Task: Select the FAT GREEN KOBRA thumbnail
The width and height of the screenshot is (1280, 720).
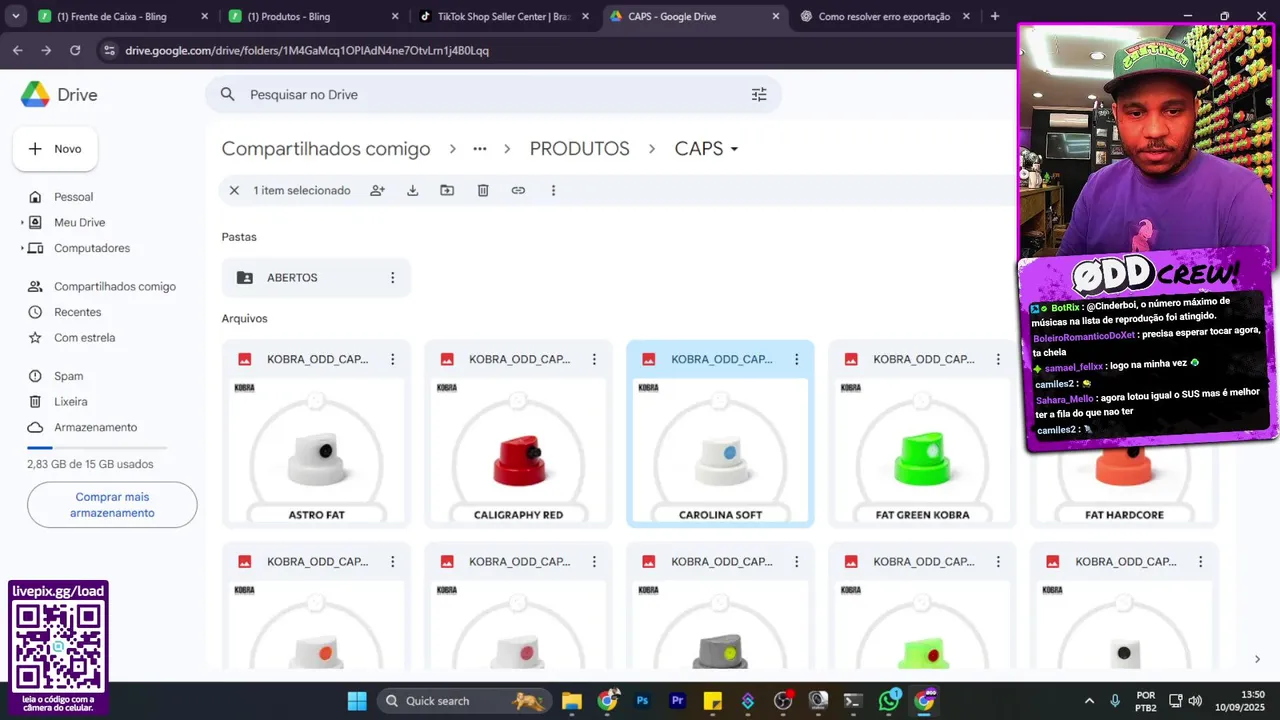Action: point(922,451)
